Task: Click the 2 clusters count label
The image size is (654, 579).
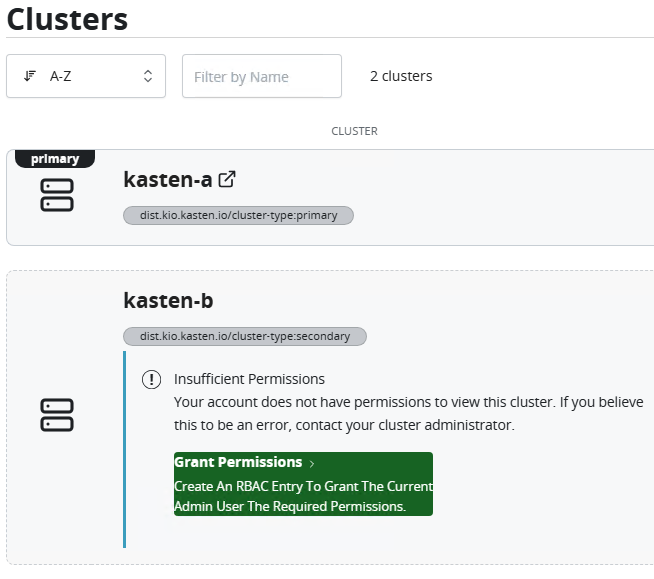Action: coord(400,76)
